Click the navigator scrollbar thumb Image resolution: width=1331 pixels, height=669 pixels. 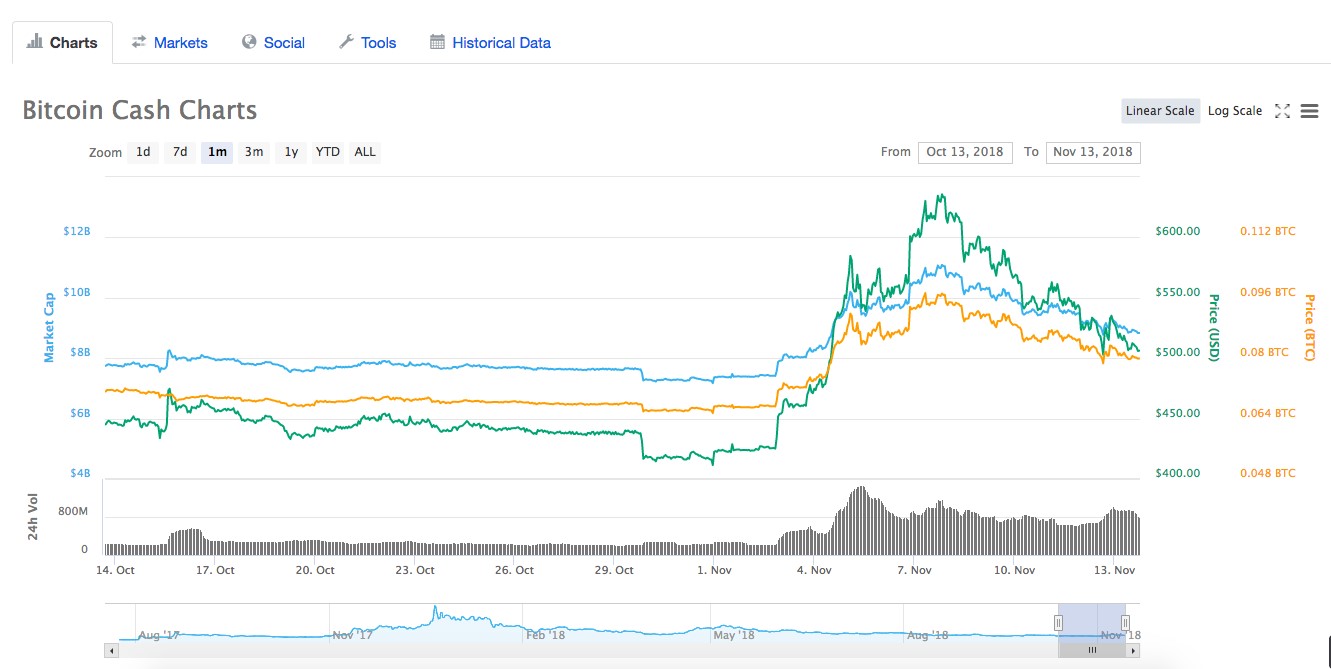[x=1092, y=650]
